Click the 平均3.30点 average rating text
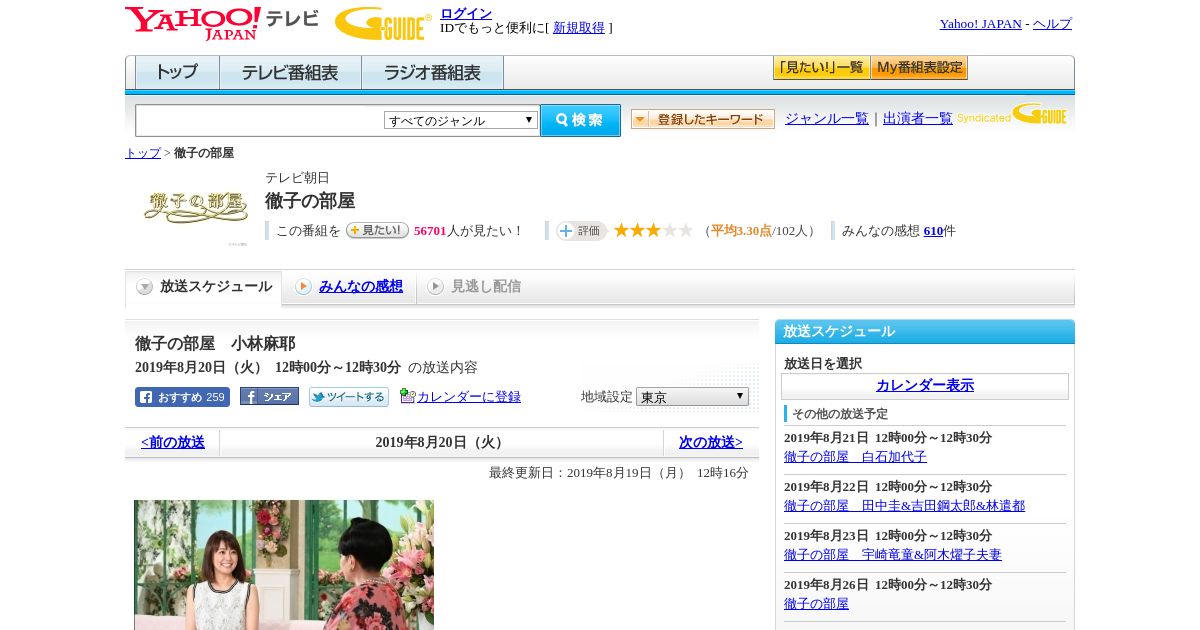Image resolution: width=1200 pixels, height=630 pixels. point(741,231)
